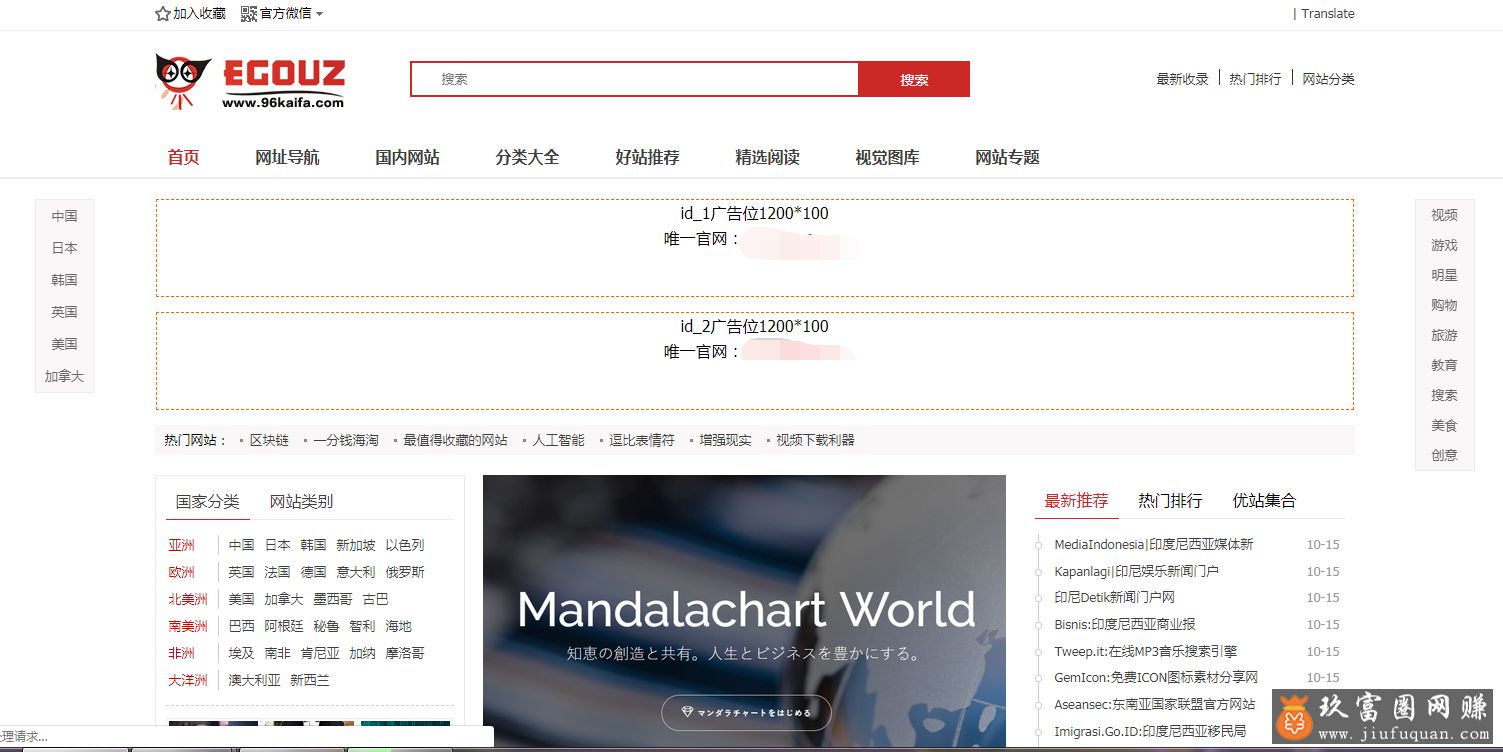The image size is (1503, 752).
Task: Click the 亚洲 continent label
Action: click(181, 545)
